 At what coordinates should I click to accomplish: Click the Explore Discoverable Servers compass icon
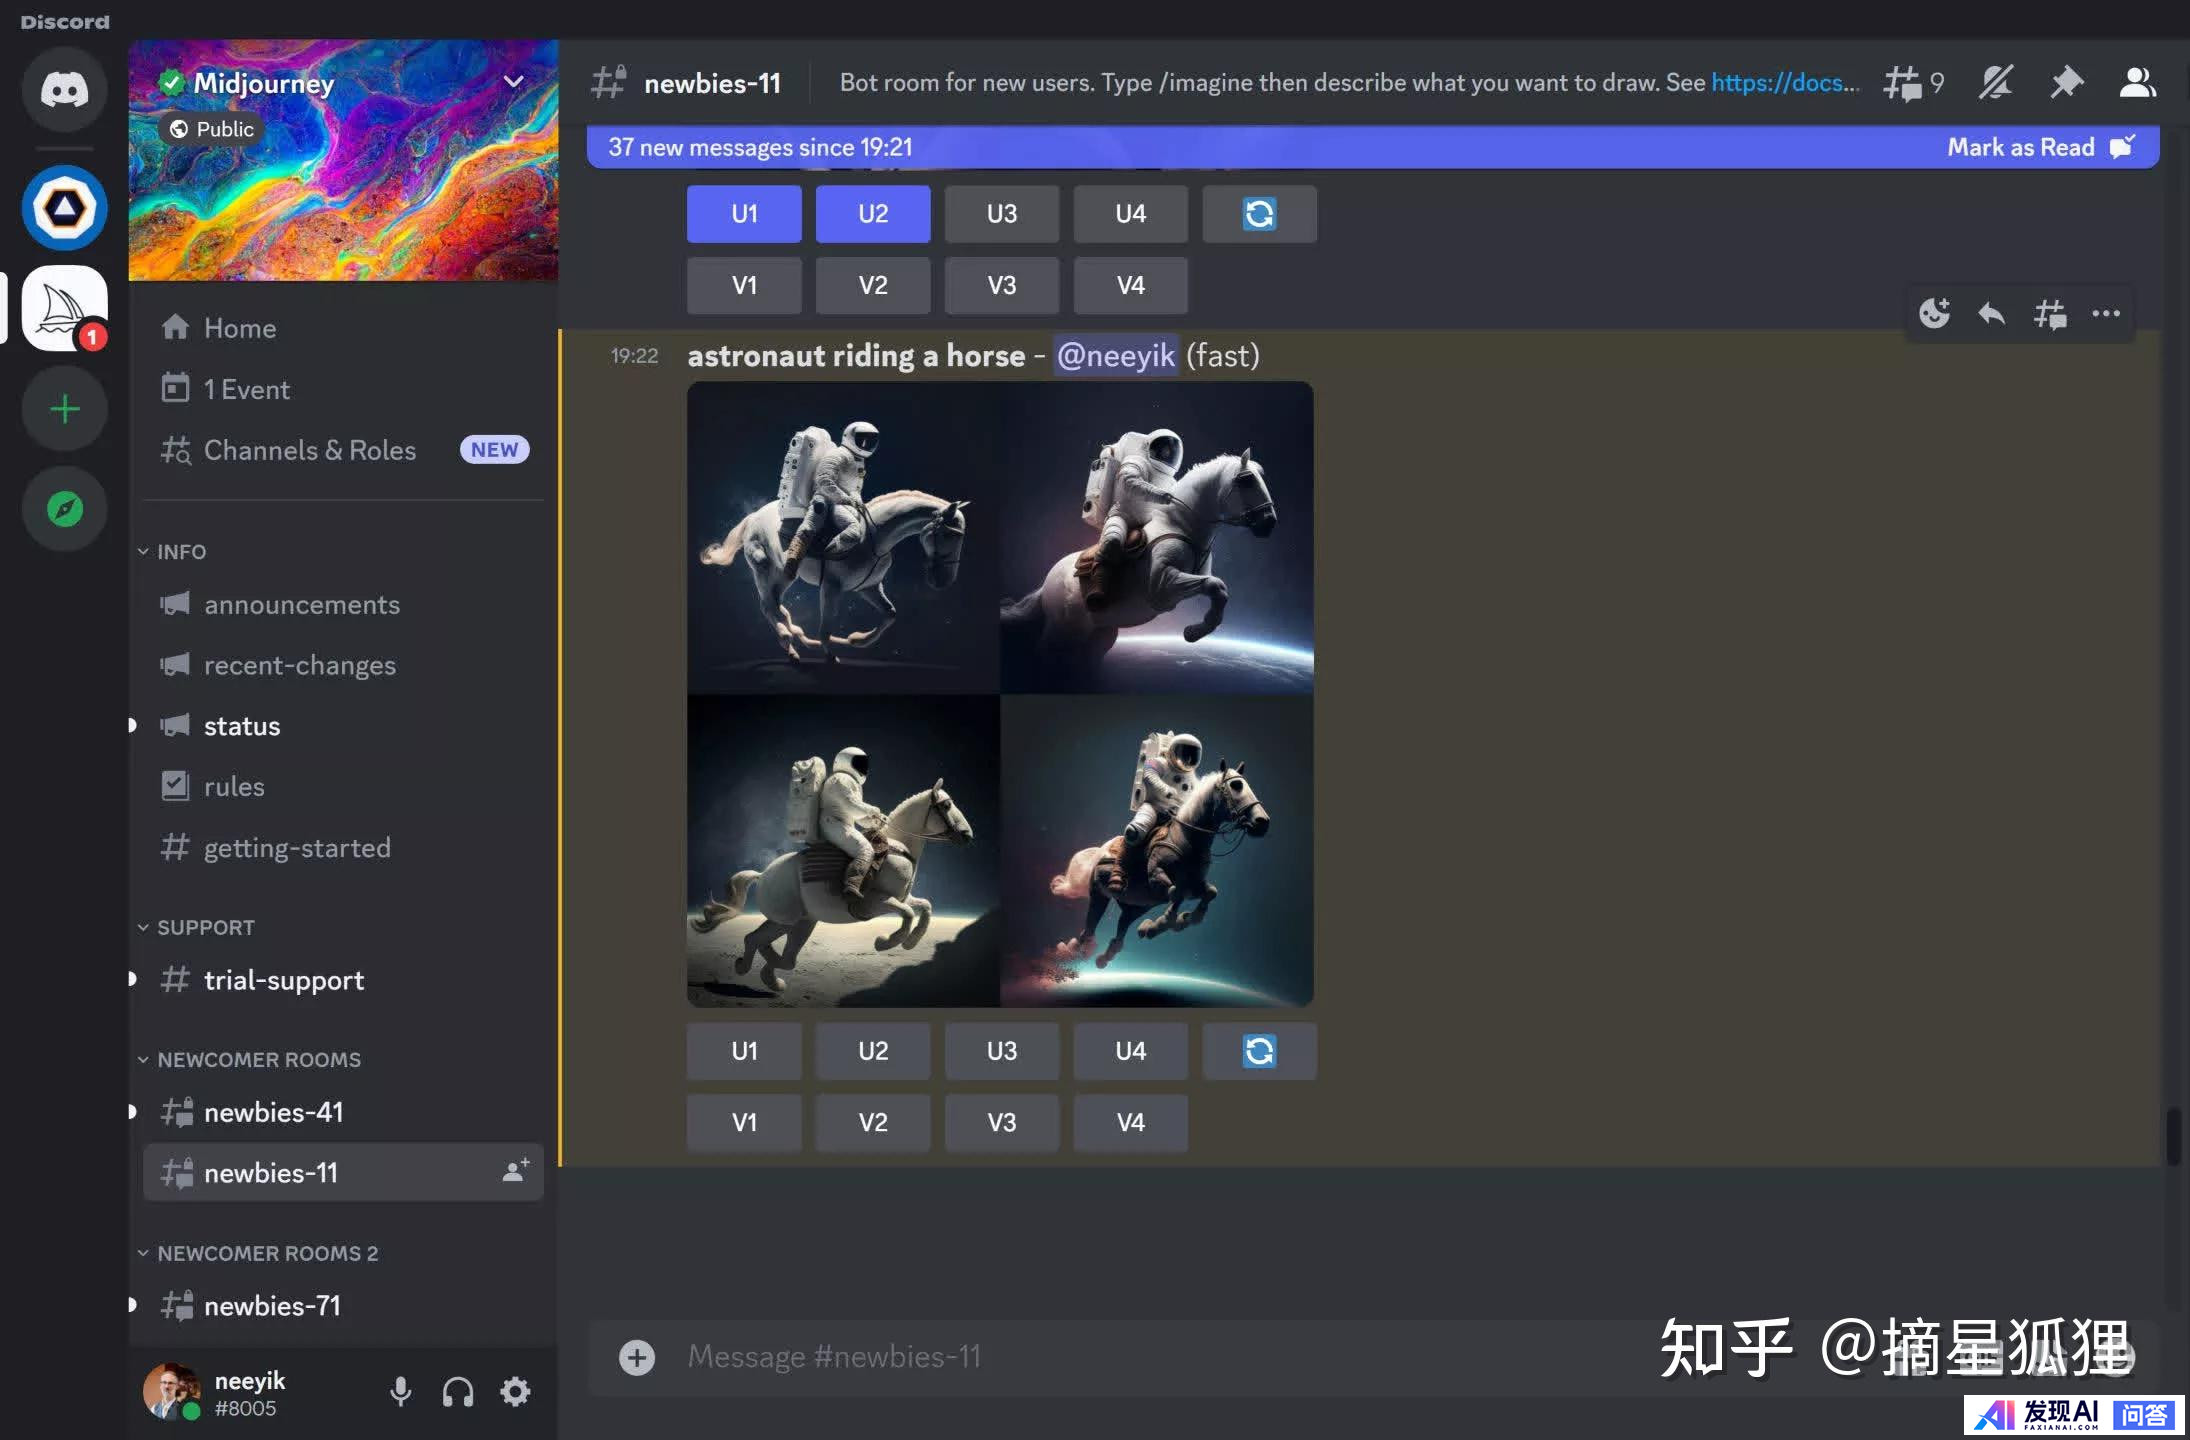pyautogui.click(x=64, y=509)
